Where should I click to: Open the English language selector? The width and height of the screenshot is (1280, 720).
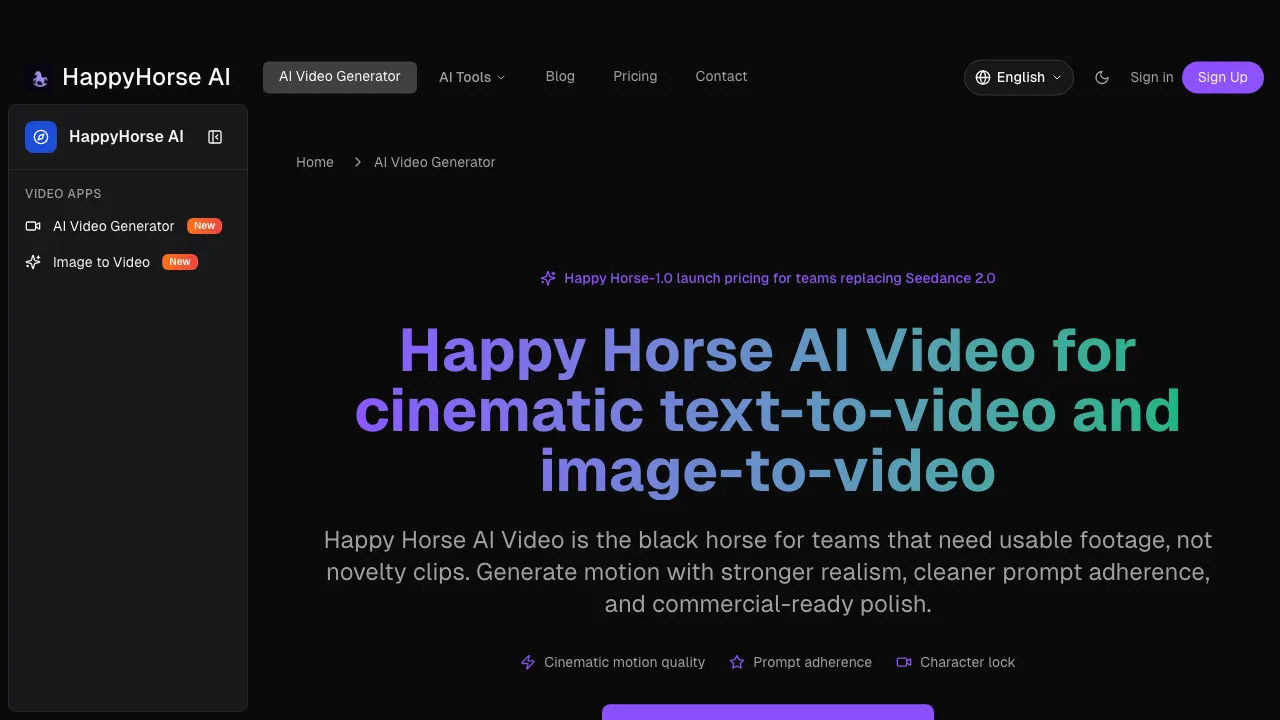pyautogui.click(x=1018, y=77)
